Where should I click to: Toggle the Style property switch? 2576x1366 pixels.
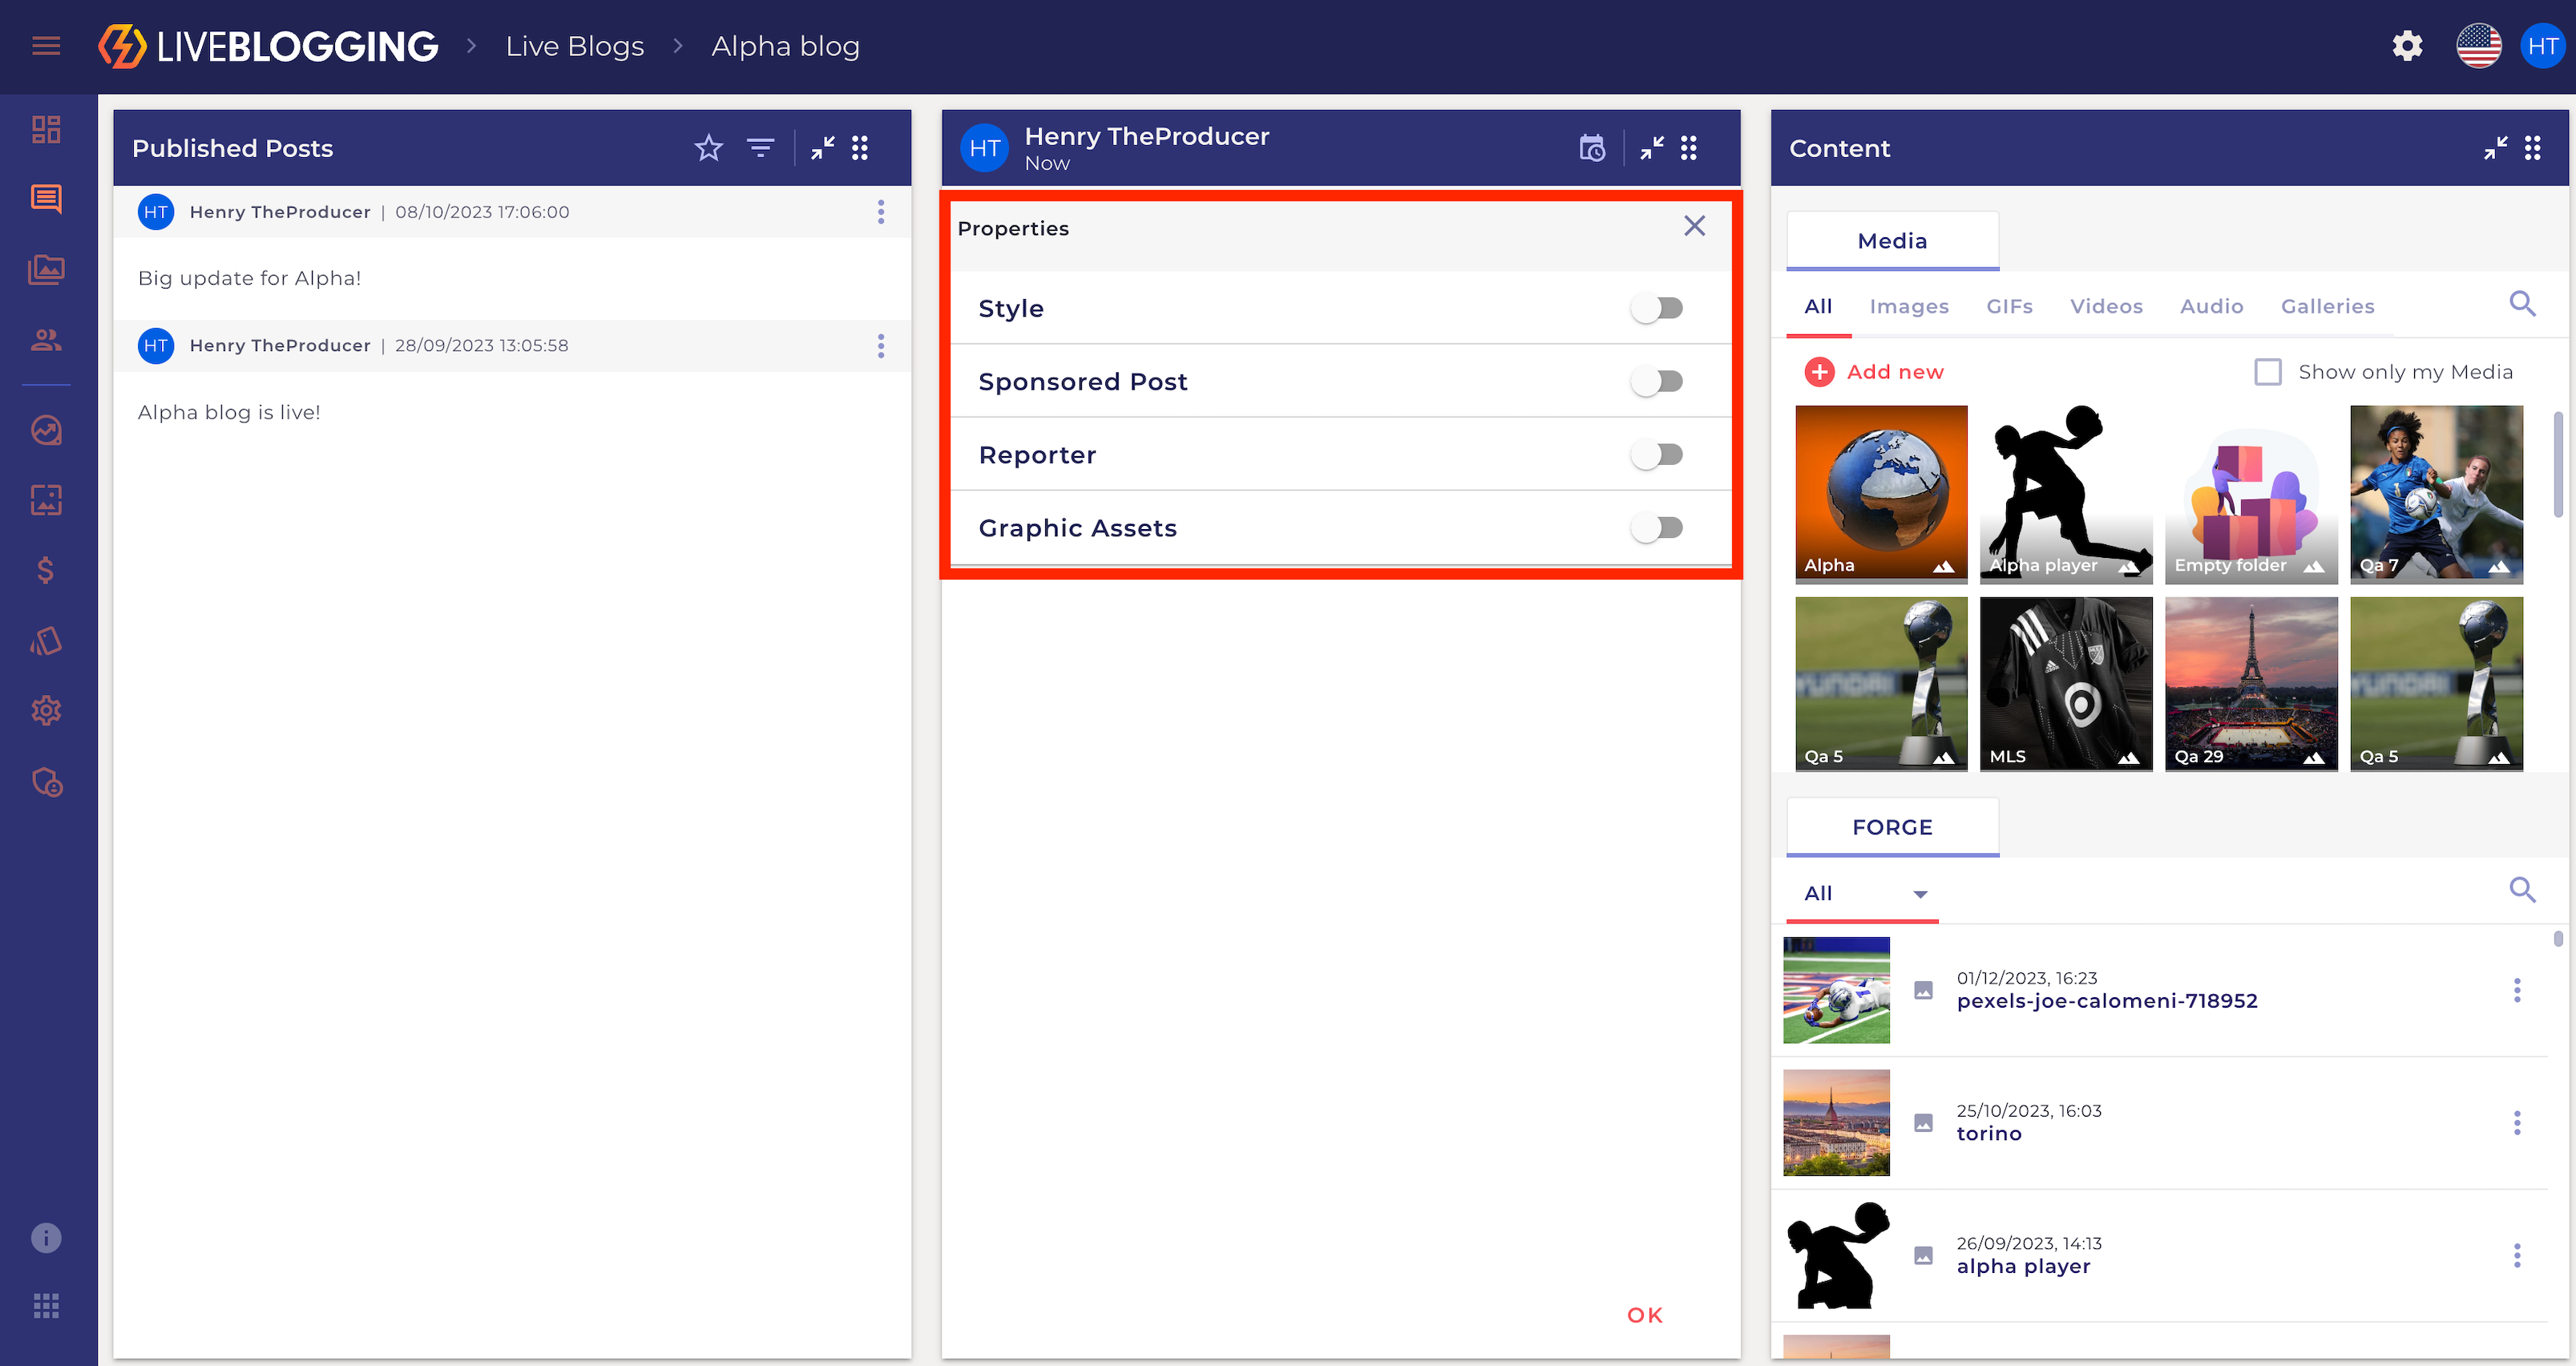(1657, 308)
